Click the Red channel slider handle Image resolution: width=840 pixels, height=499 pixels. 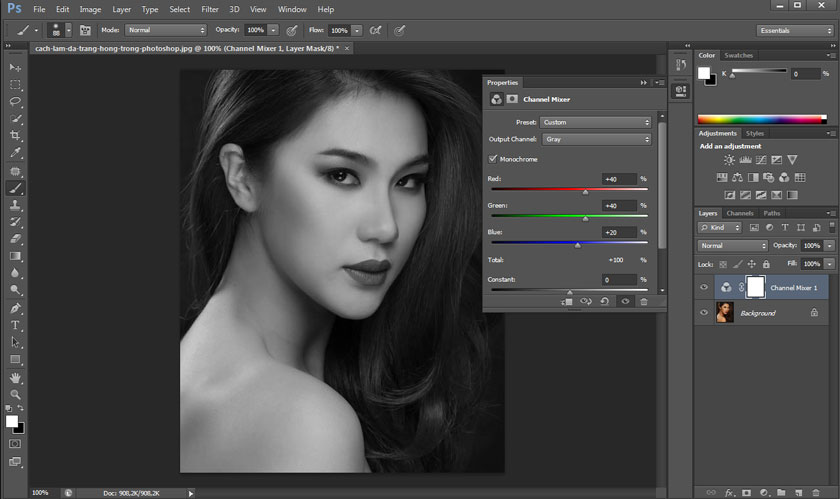(x=586, y=191)
